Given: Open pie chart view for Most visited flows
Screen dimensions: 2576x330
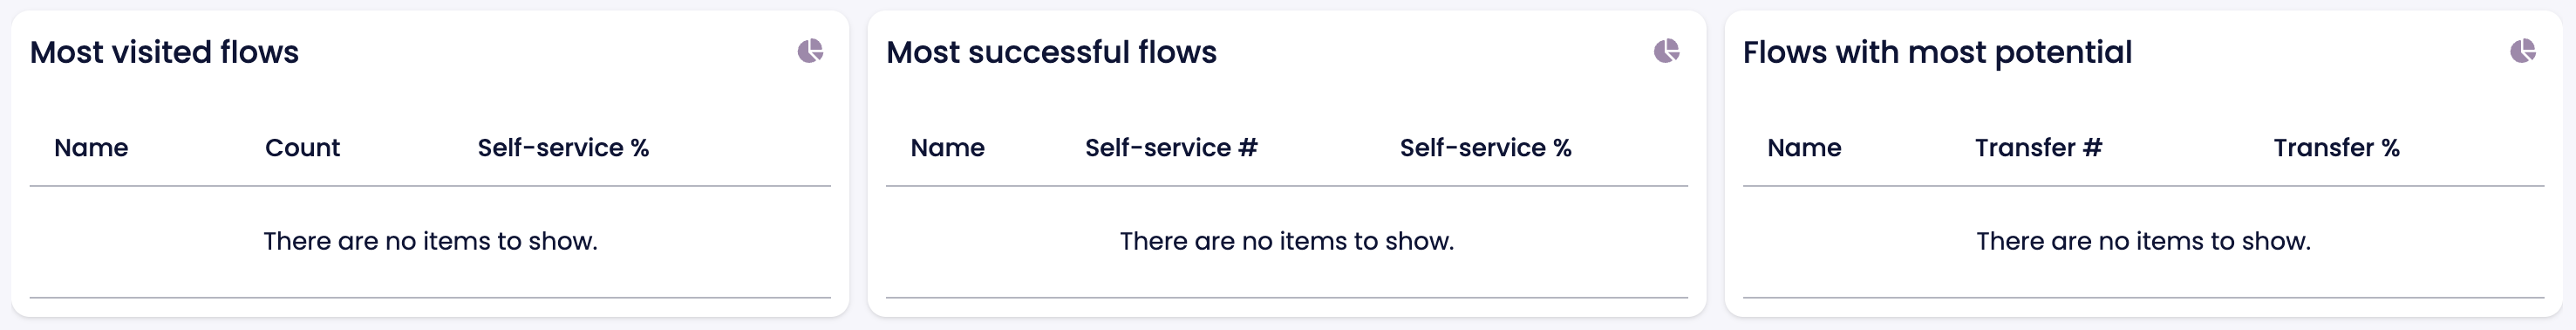Looking at the screenshot, I should (x=810, y=51).
